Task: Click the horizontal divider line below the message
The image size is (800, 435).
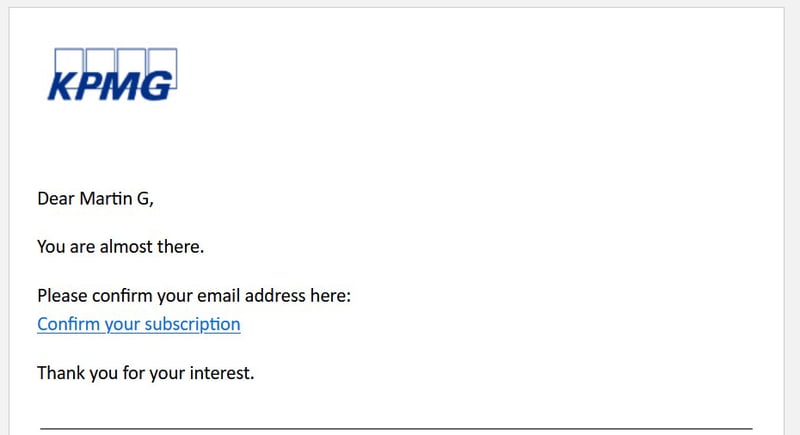Action: [396, 429]
